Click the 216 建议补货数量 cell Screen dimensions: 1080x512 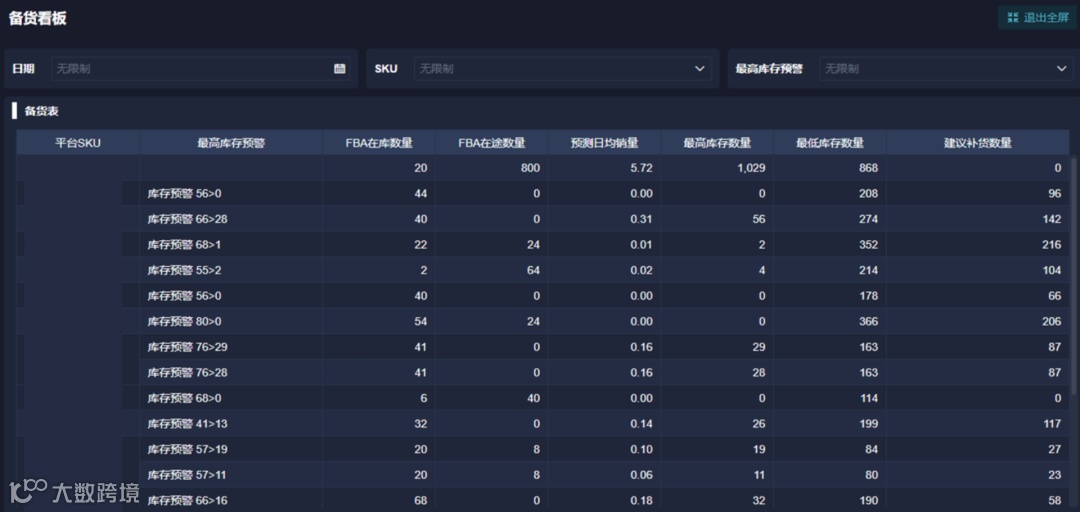(977, 245)
